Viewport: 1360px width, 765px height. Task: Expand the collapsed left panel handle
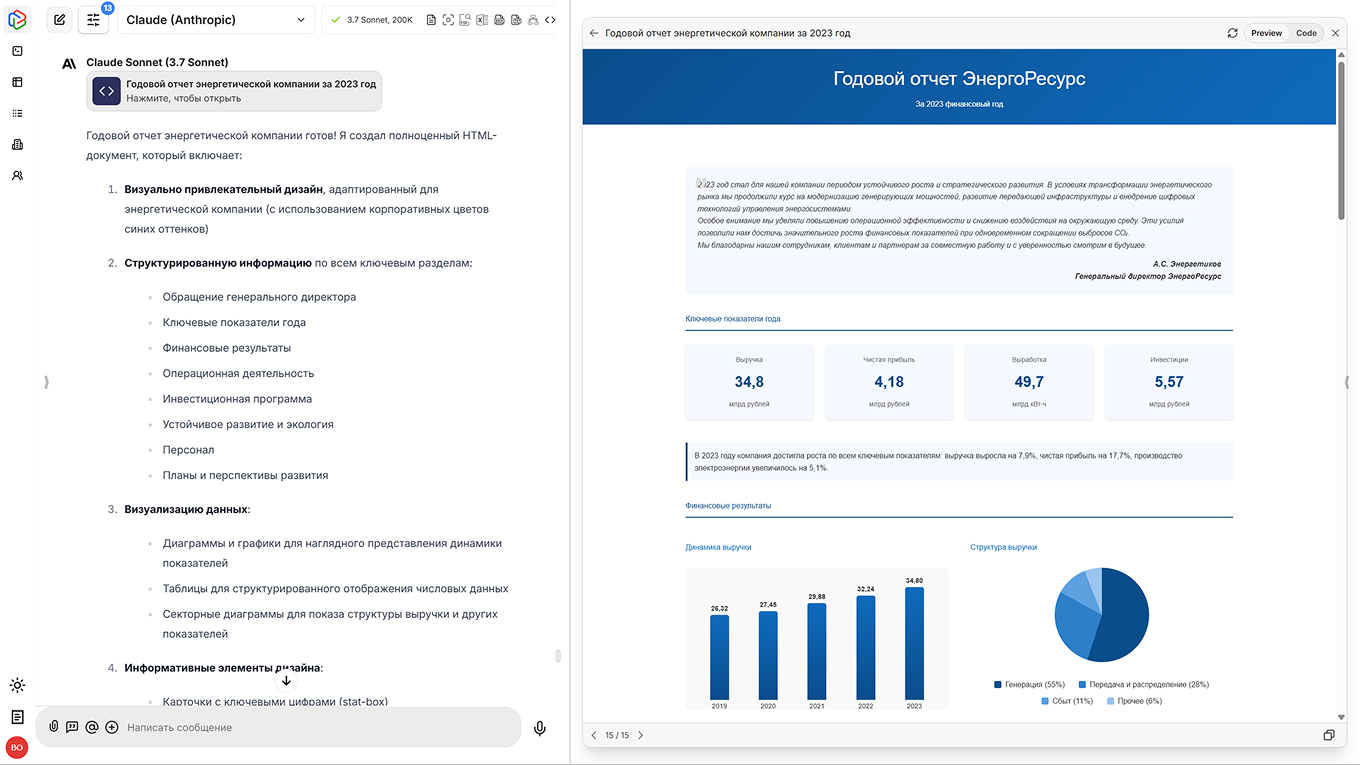click(x=46, y=382)
